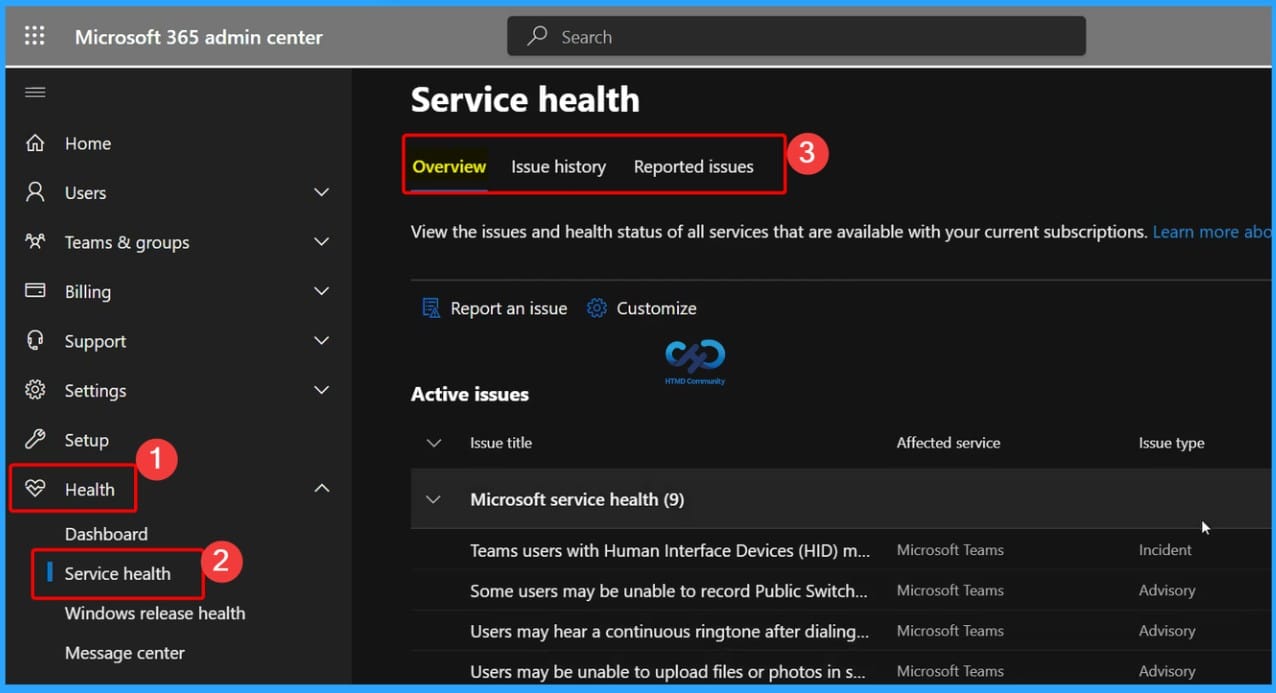The image size is (1276, 693).
Task: Open the app launcher waffle icon
Action: (34, 36)
